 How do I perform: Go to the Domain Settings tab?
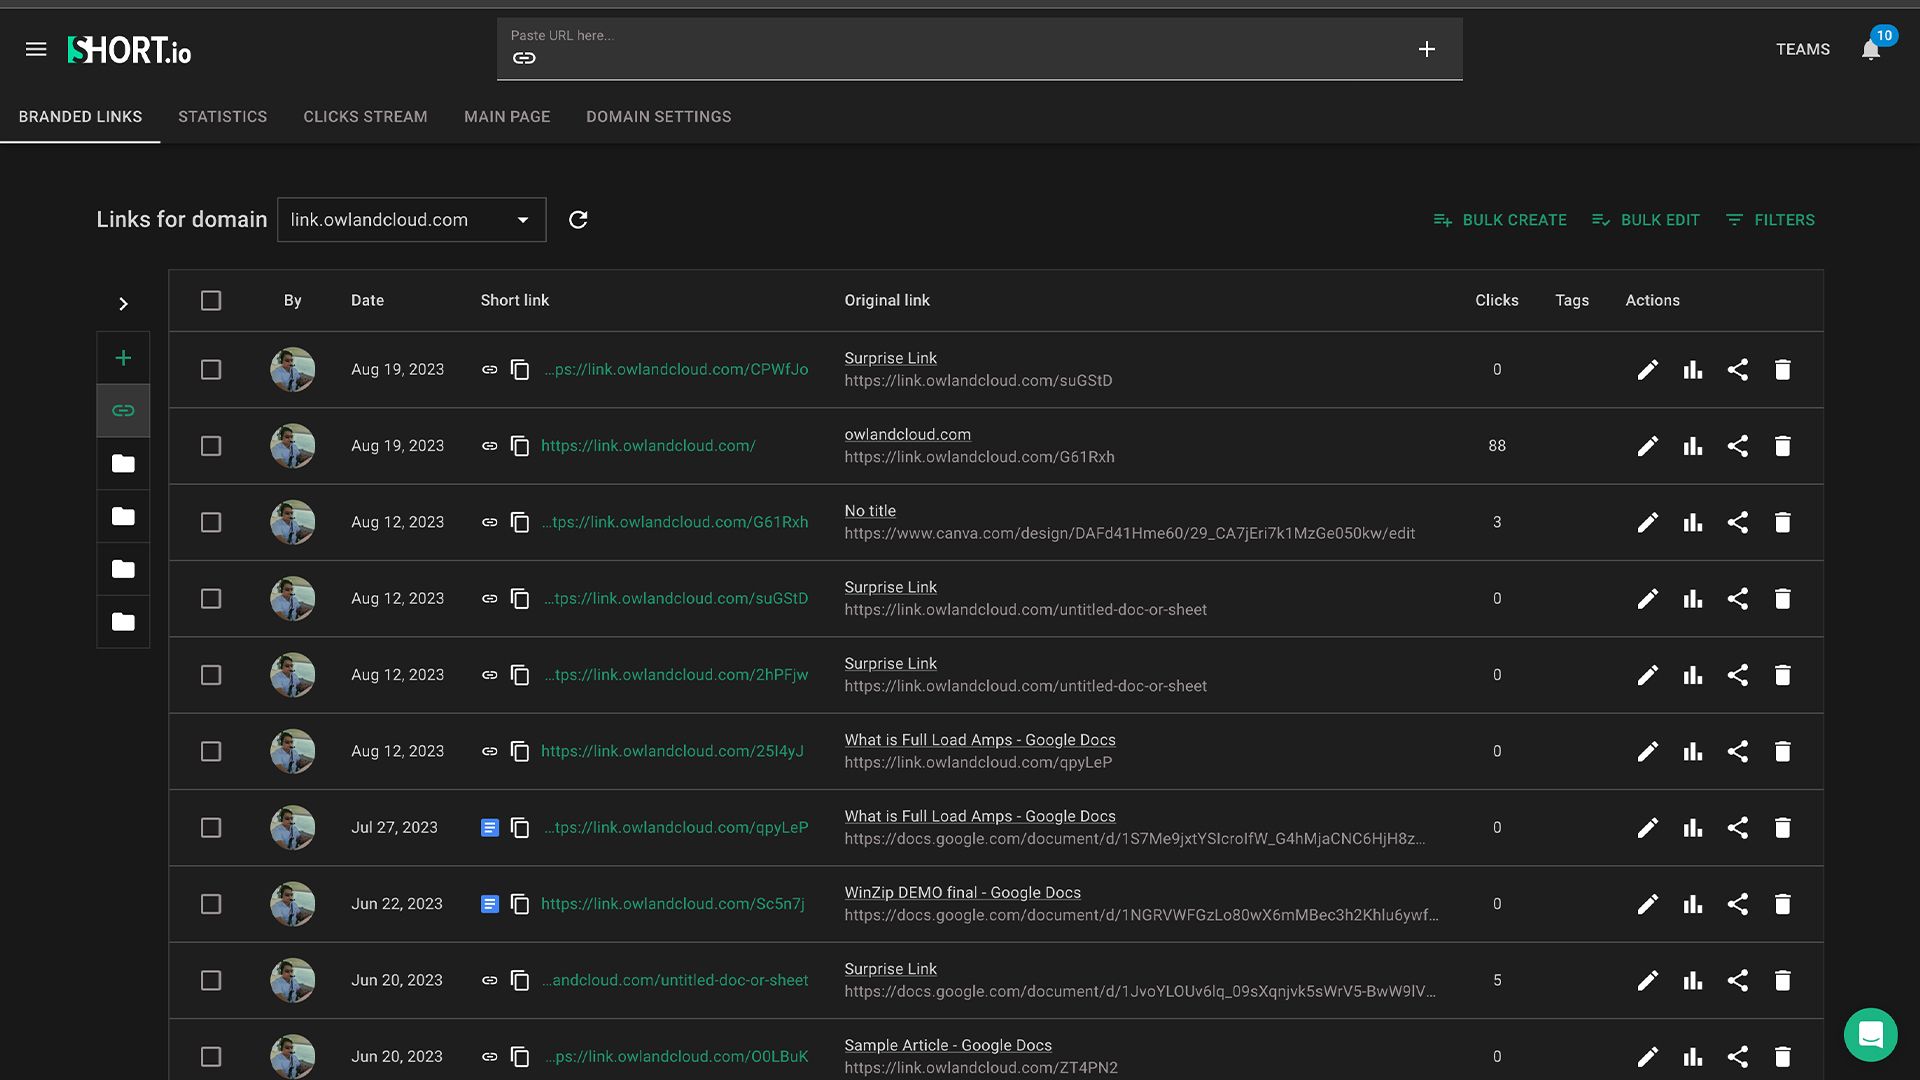pos(658,117)
